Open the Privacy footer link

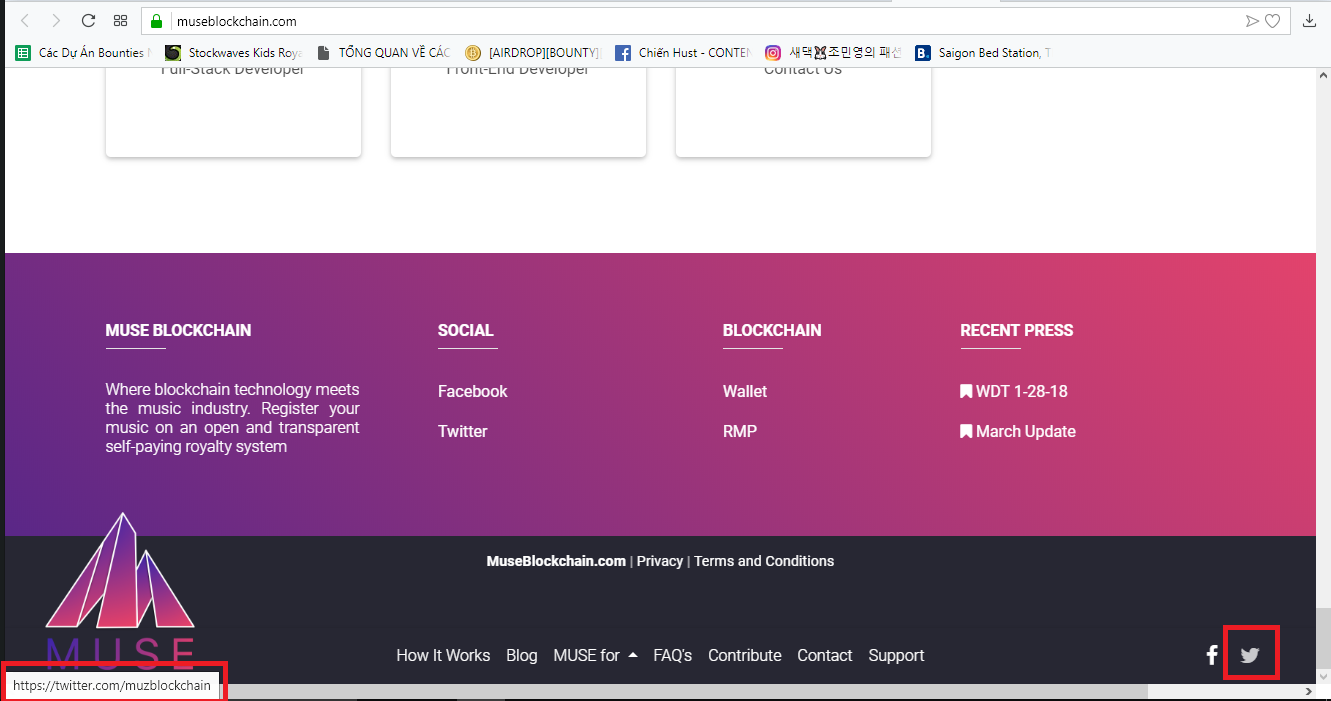click(660, 561)
